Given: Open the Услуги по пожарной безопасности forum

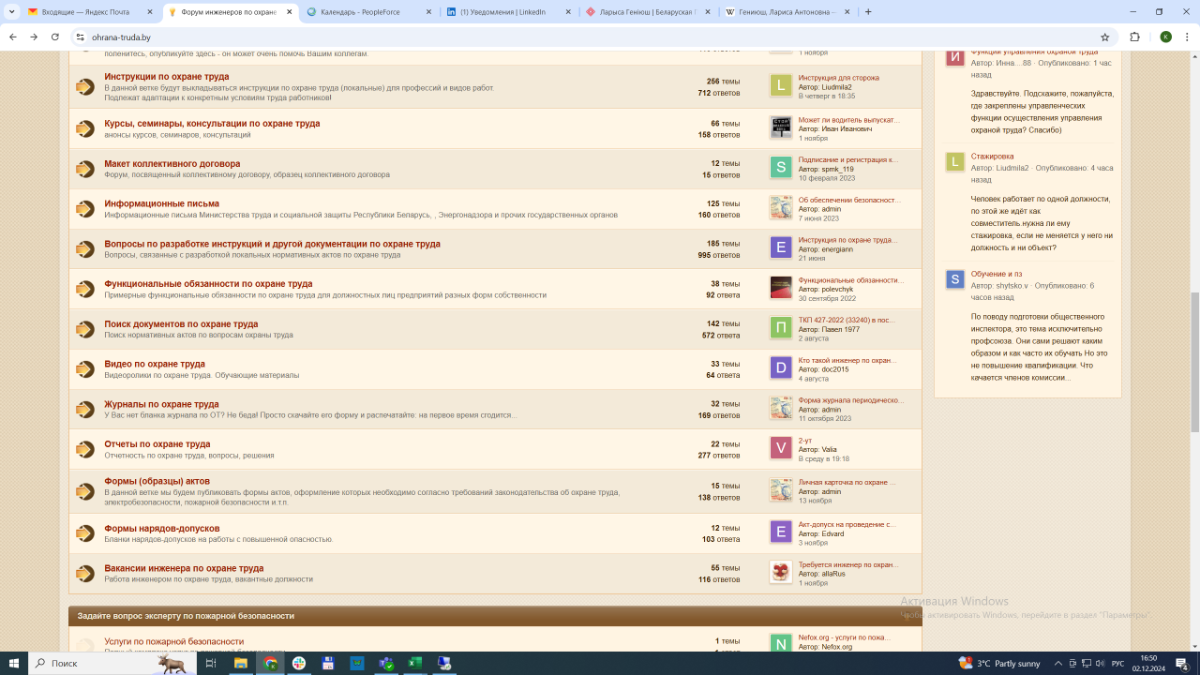Looking at the screenshot, I should pos(174,641).
